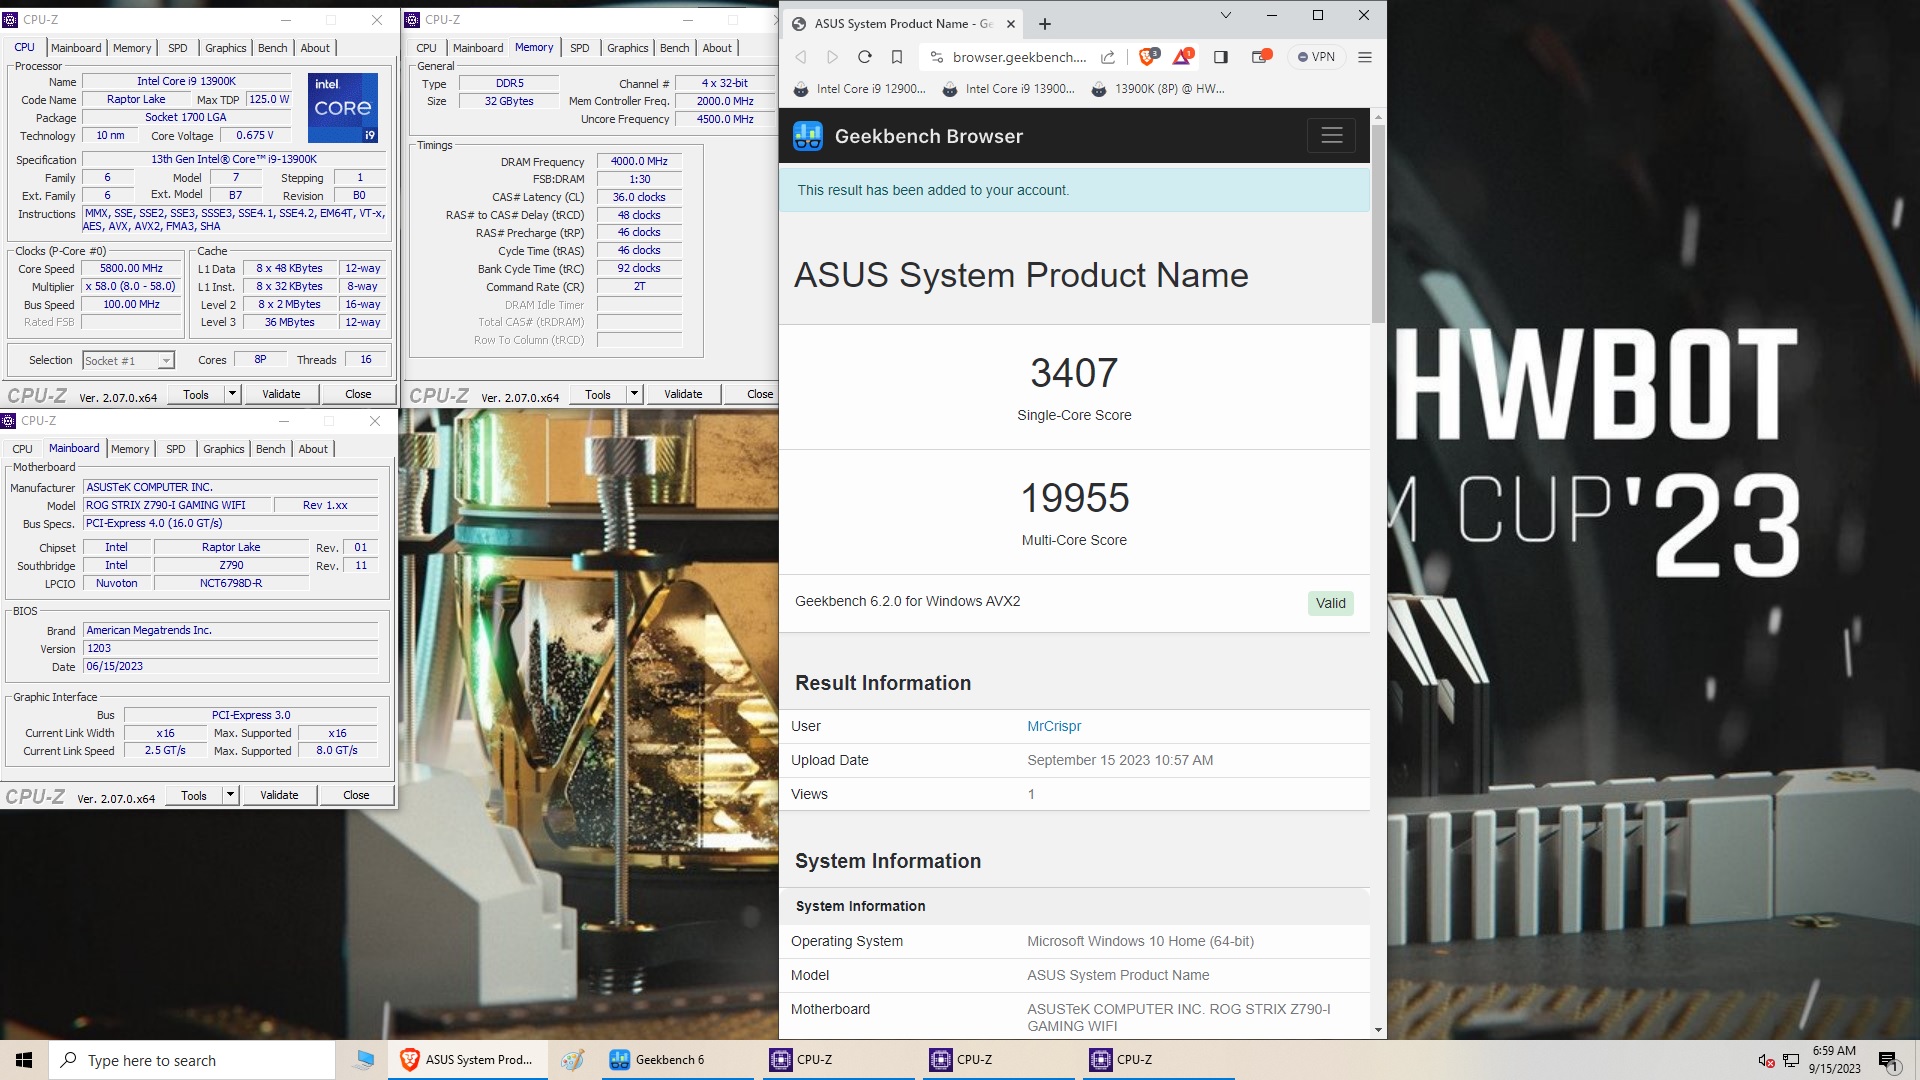Open the MrCrispr user link
The image size is (1920, 1080).
tap(1054, 726)
